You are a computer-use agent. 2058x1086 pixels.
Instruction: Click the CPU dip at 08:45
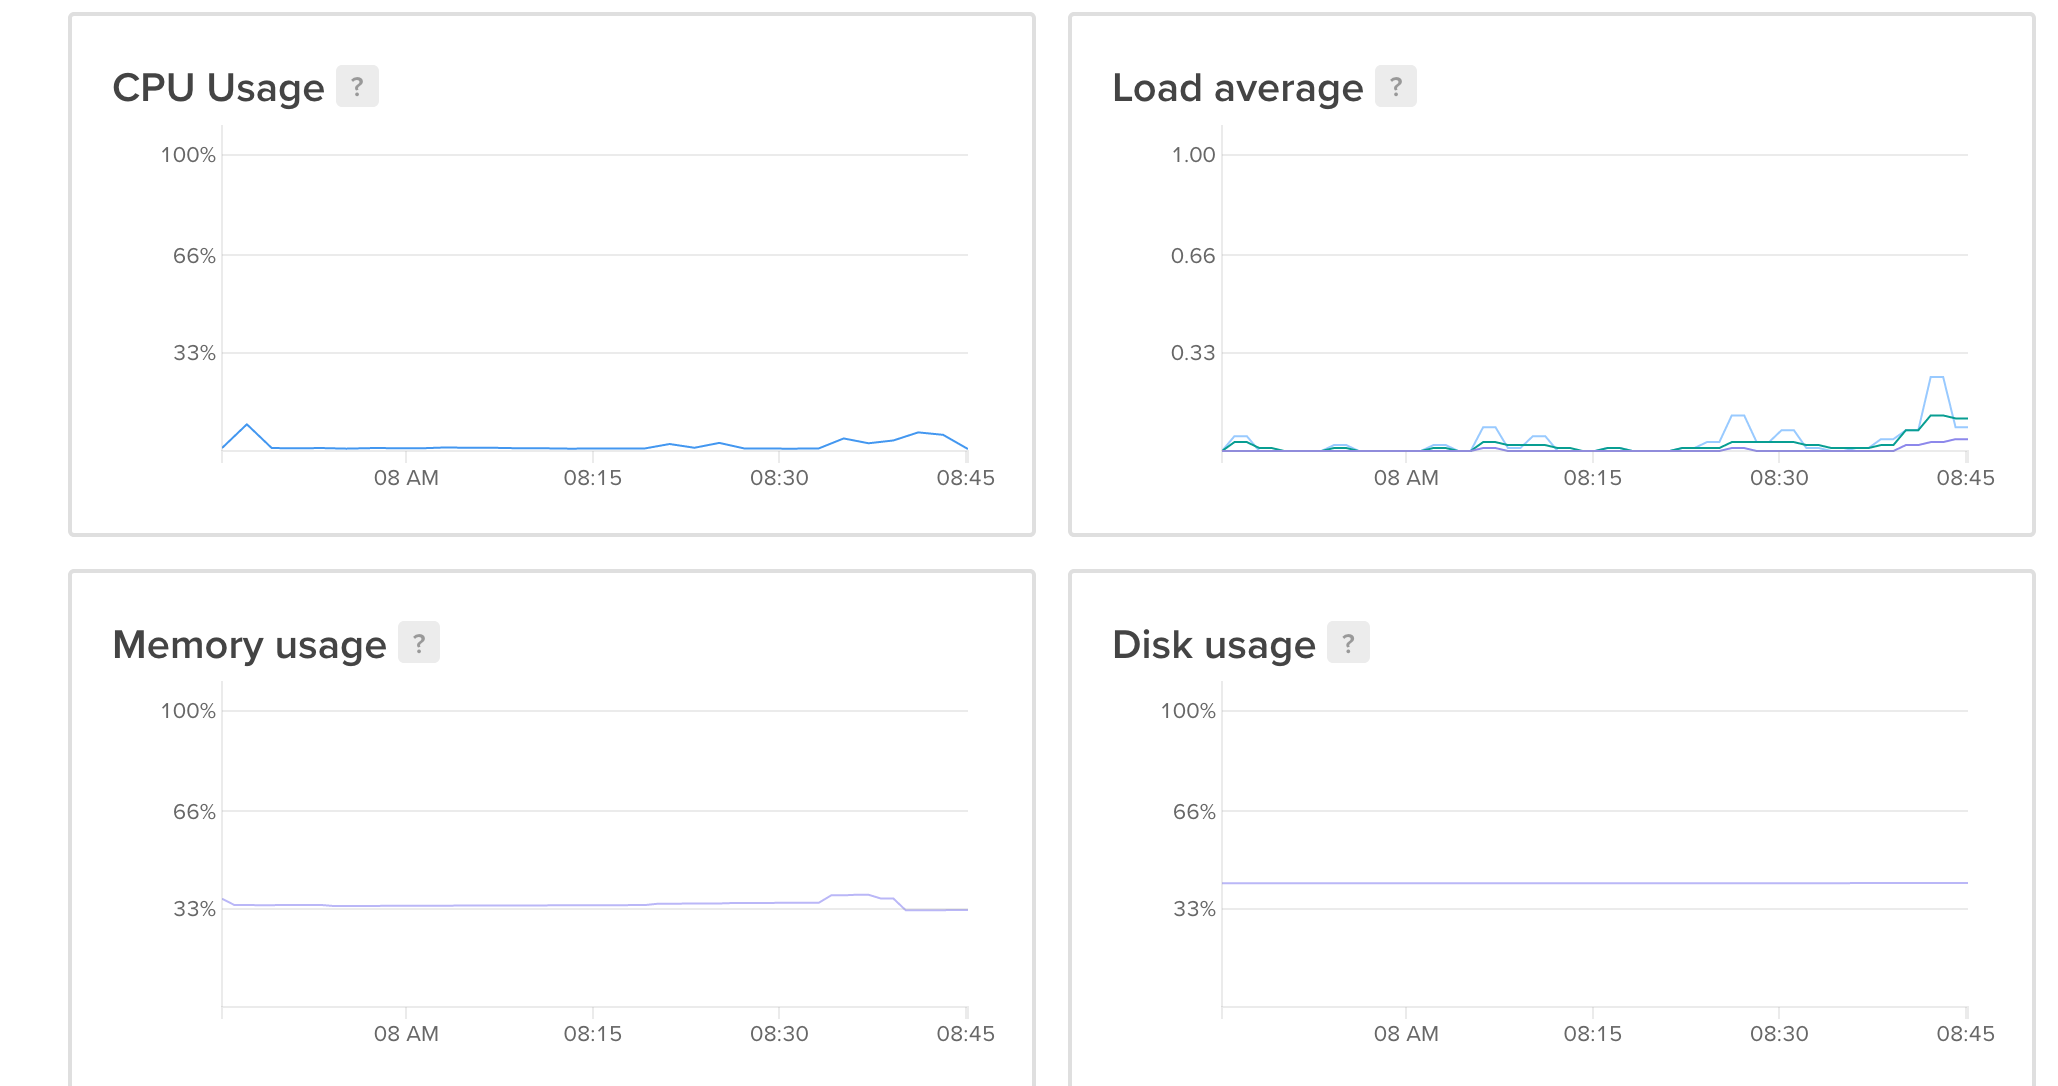coord(965,448)
